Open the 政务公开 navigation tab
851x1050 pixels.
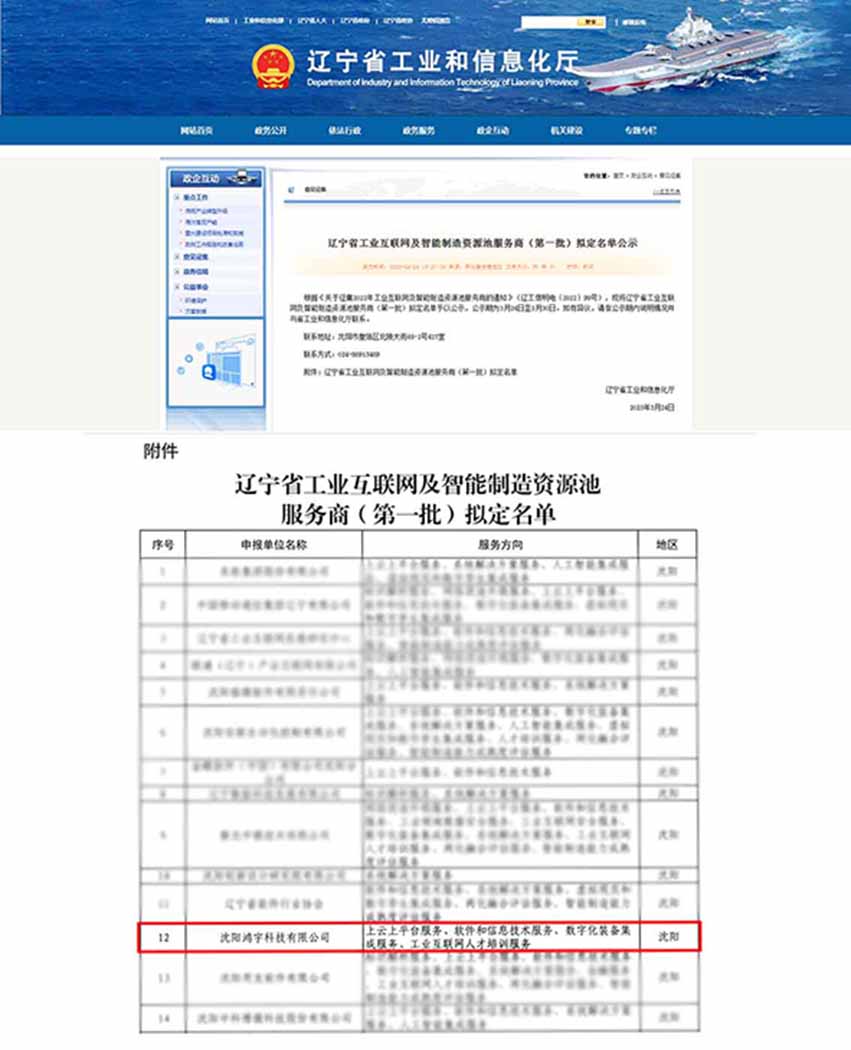270,131
